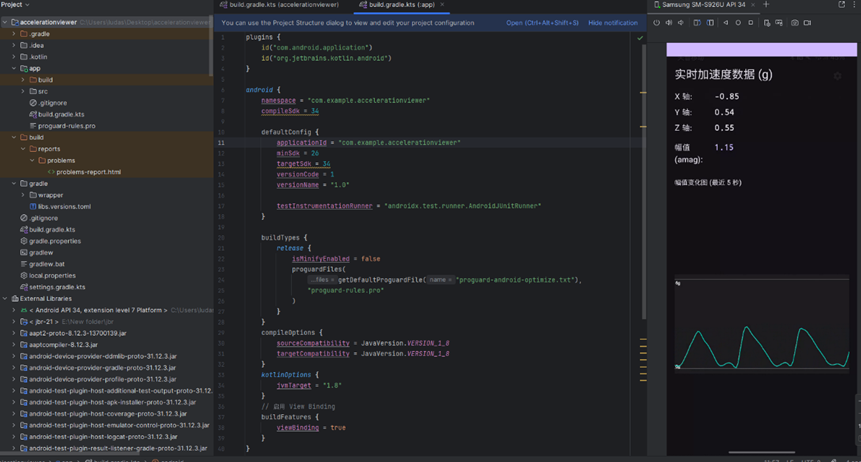Click the acceleration magnitude chart in emulator

click(762, 324)
